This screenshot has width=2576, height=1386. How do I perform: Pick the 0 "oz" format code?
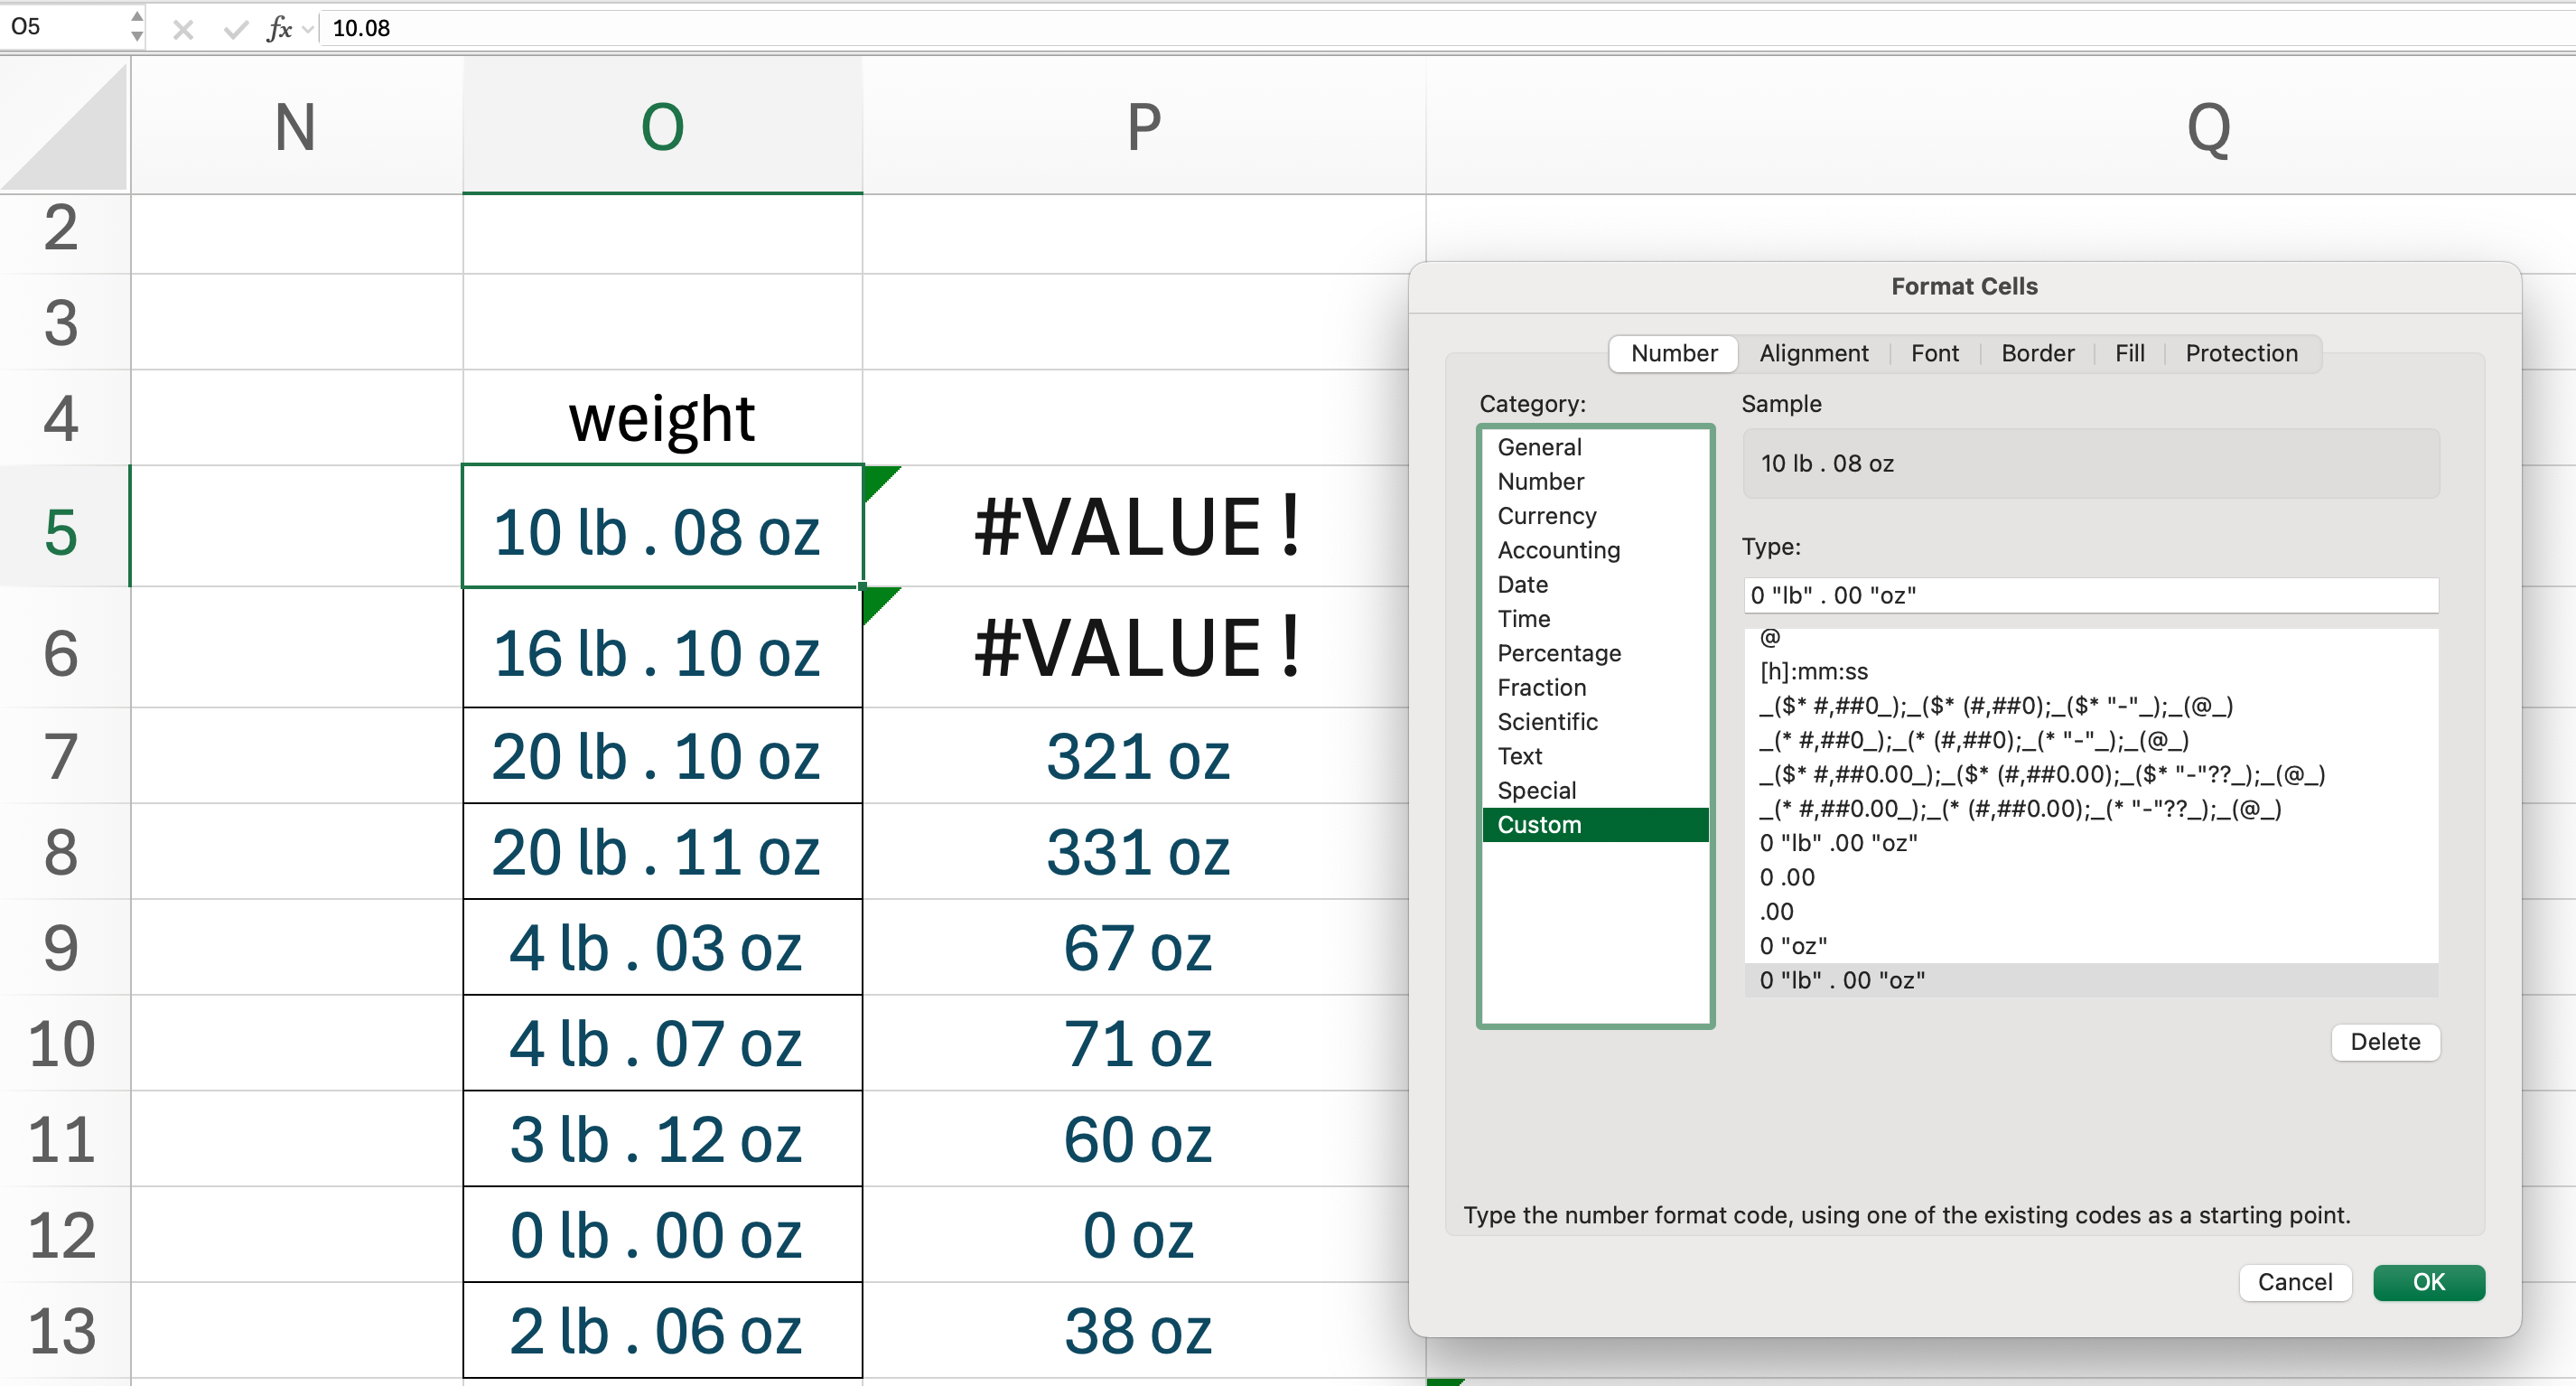(1793, 945)
